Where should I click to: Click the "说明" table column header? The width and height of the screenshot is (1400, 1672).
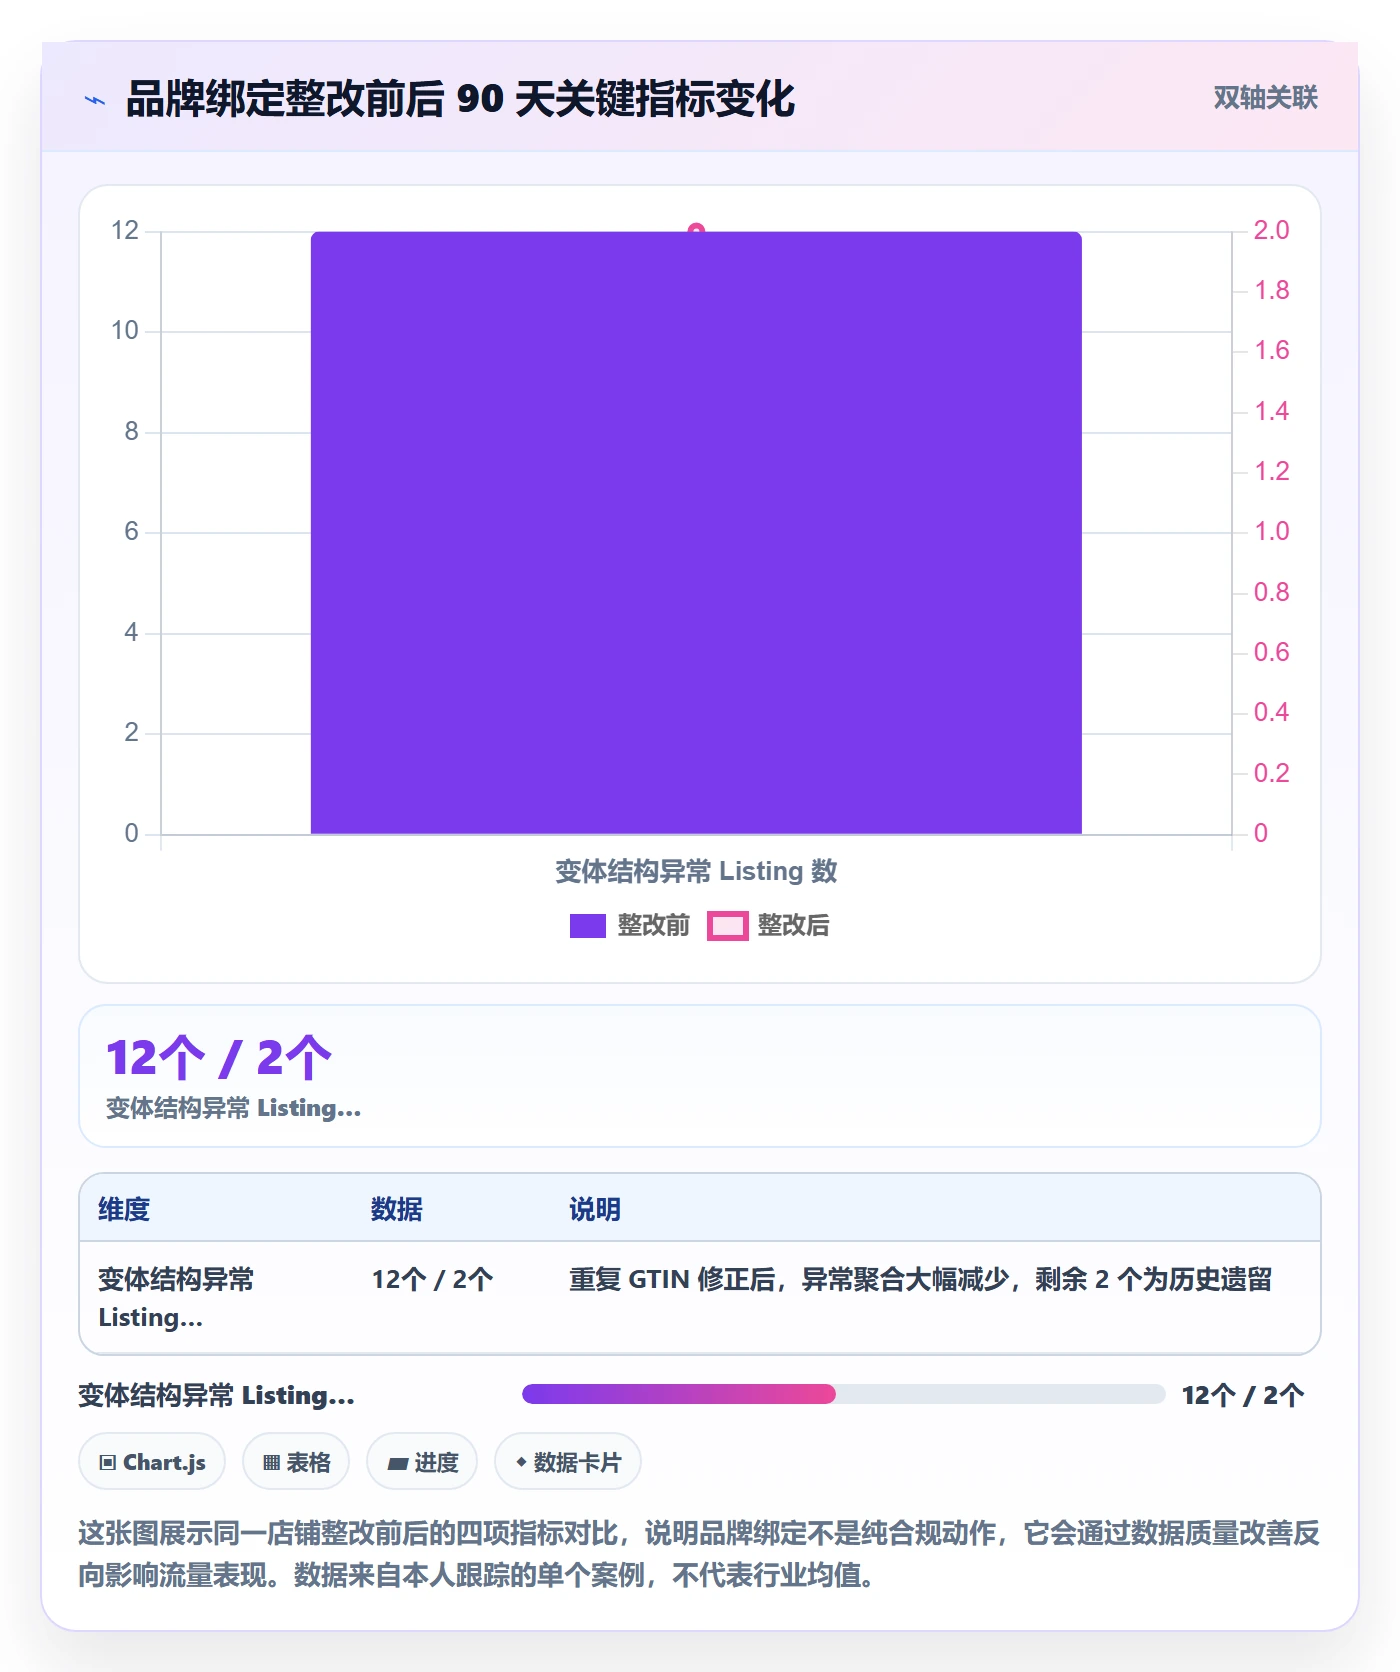[x=595, y=1209]
